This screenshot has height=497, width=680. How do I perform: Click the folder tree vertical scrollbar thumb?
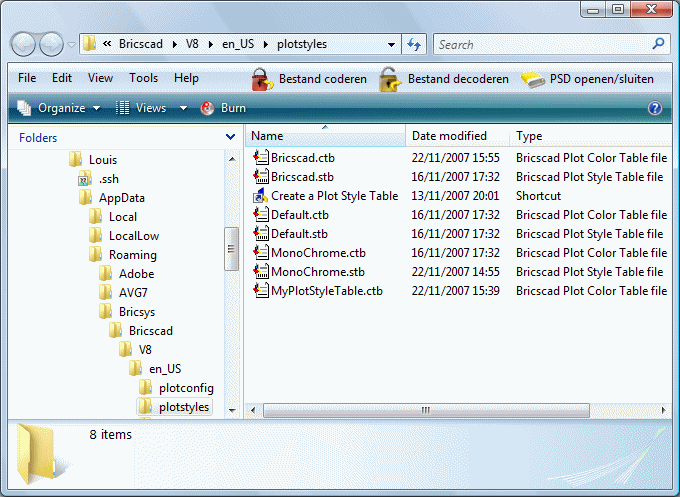click(231, 249)
